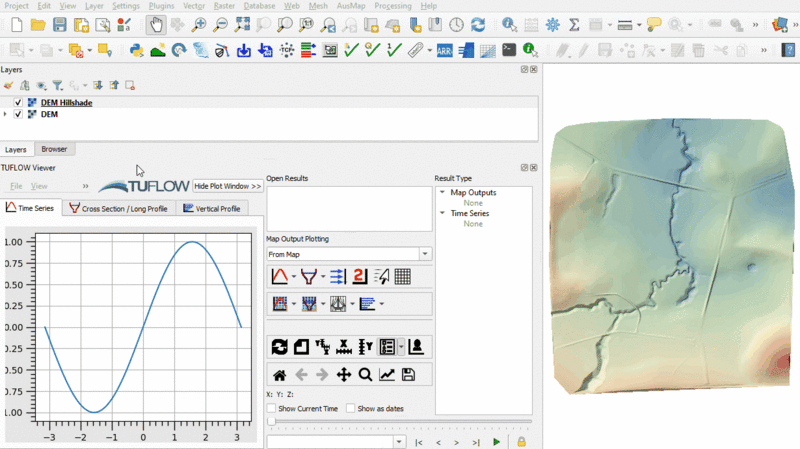Click the pan arrows icon in plot toolbar
This screenshot has width=800, height=449.
344,375
